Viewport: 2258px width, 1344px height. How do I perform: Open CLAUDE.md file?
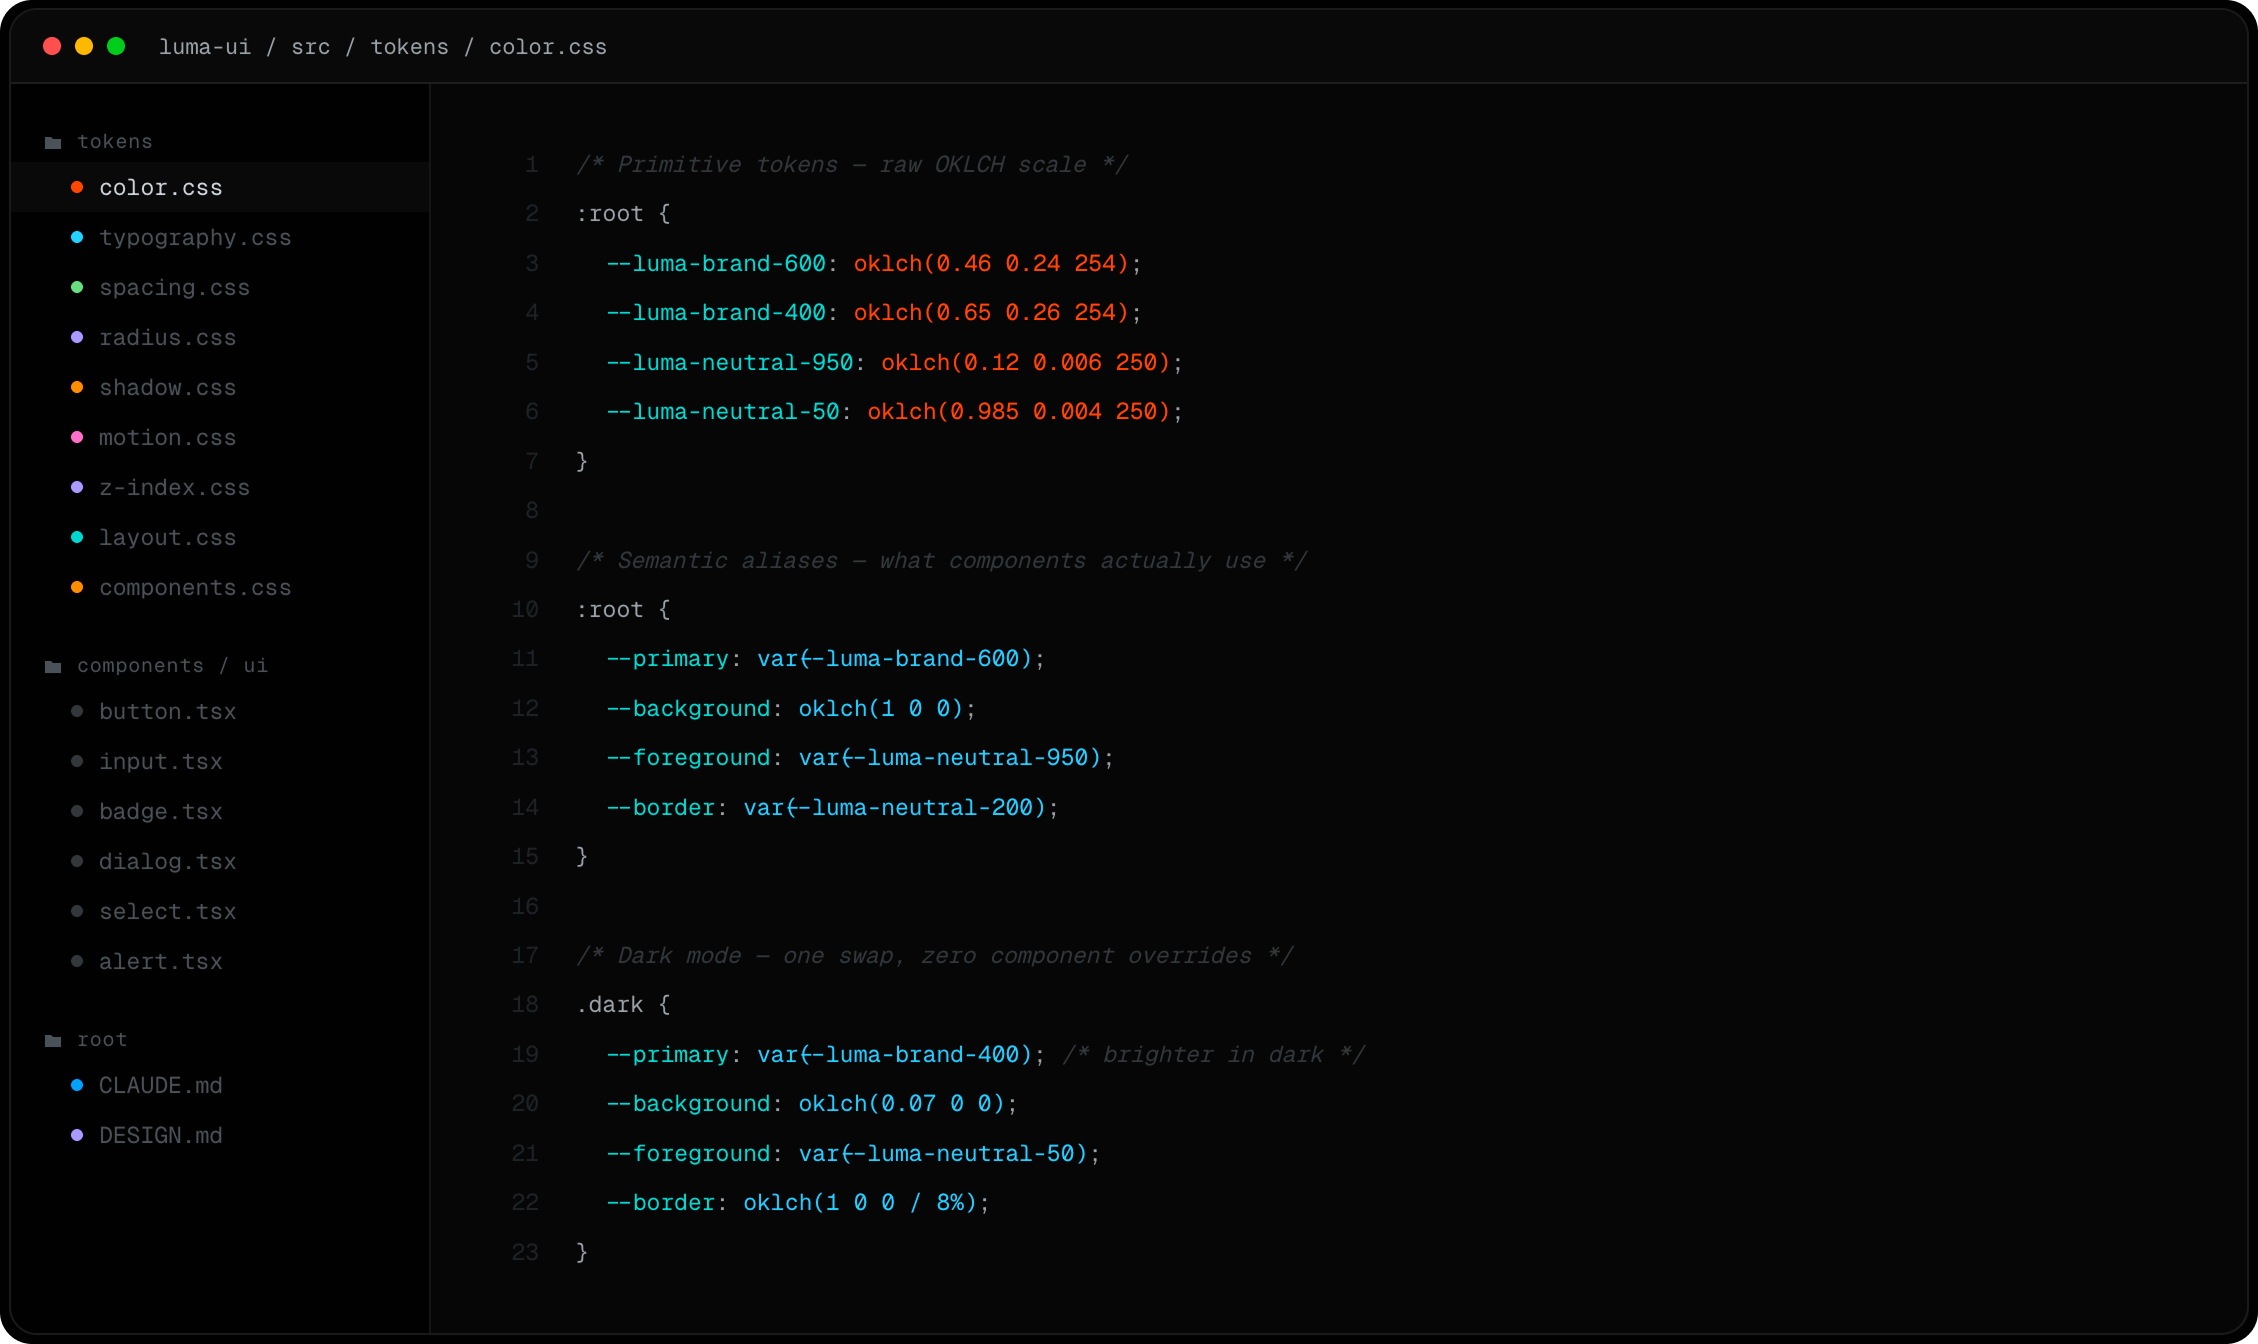220,1085
